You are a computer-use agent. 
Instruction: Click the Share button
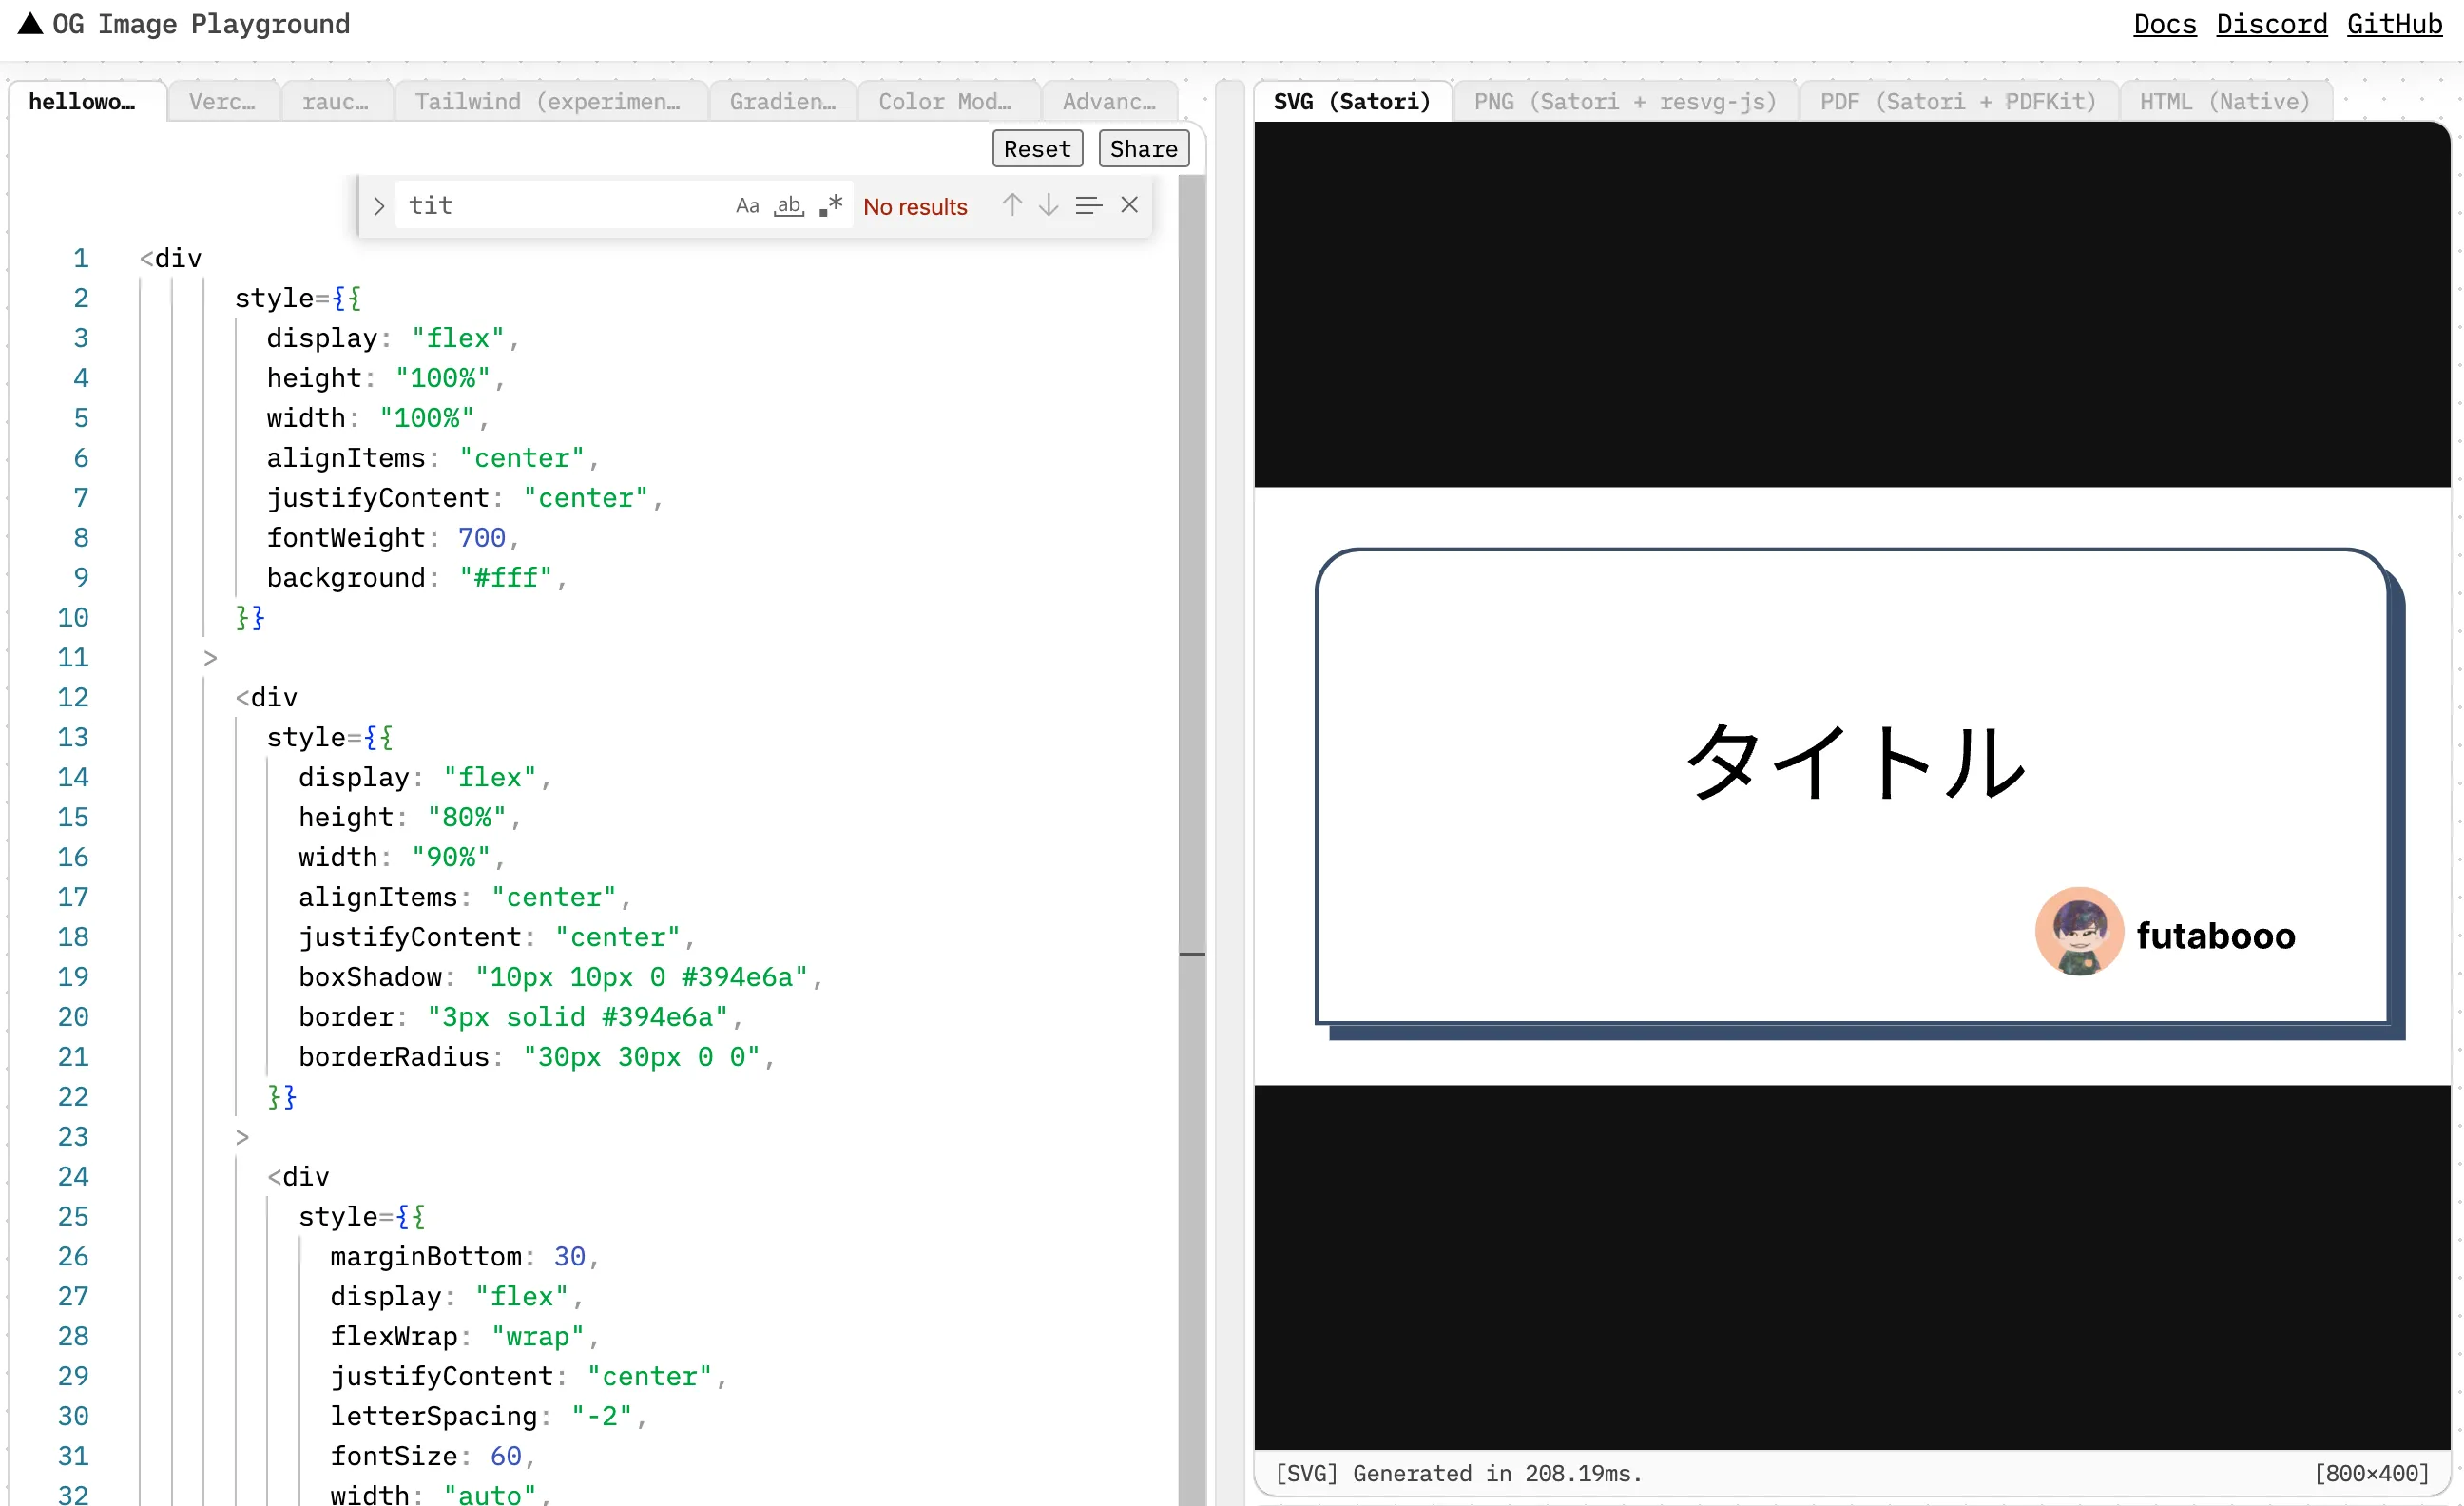(x=1143, y=149)
